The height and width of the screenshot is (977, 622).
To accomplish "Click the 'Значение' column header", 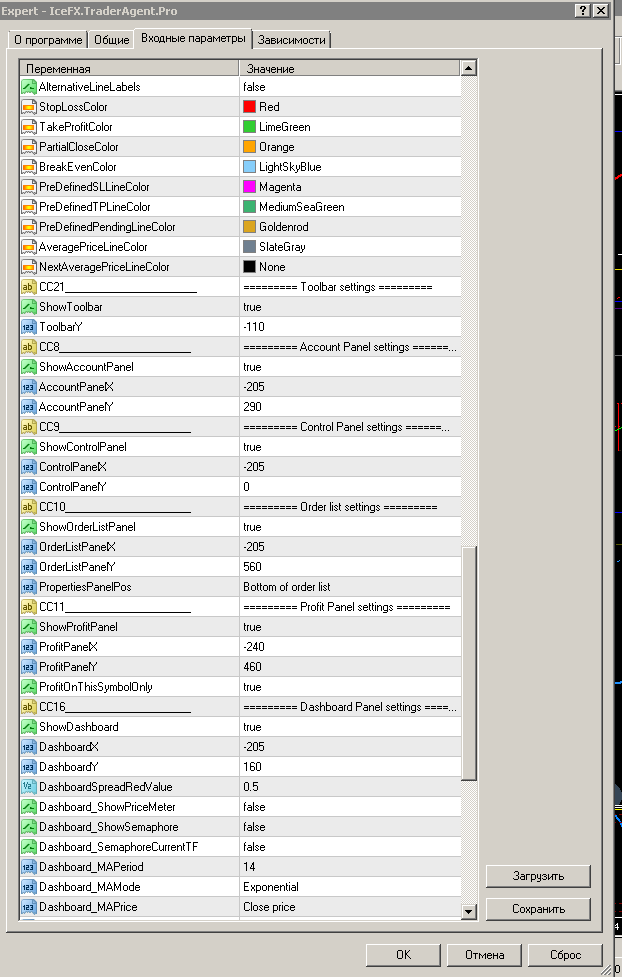I will (x=349, y=69).
